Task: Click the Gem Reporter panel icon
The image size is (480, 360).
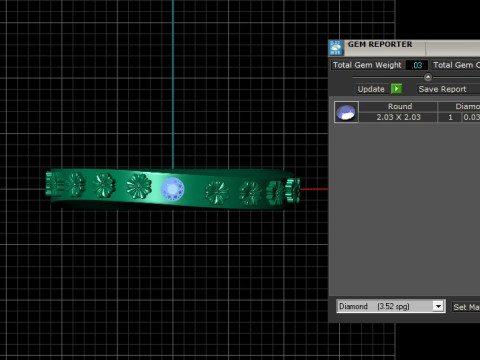Action: pyautogui.click(x=335, y=48)
